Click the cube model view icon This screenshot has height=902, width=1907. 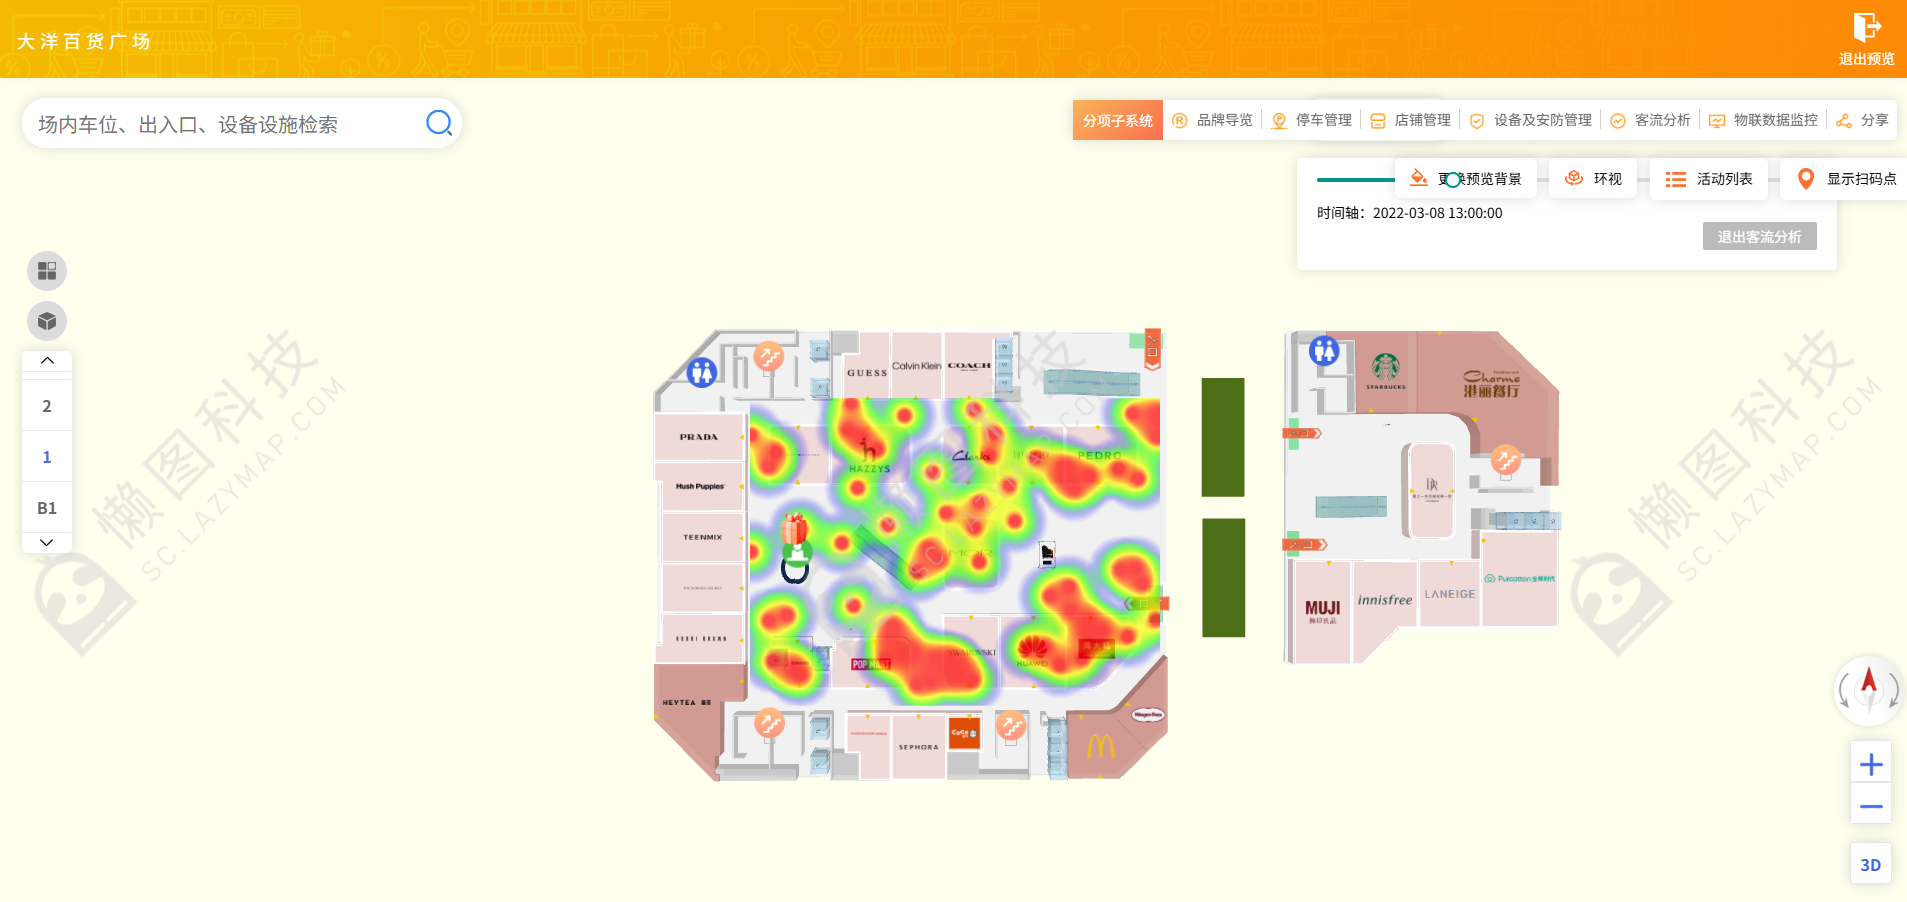[x=47, y=321]
